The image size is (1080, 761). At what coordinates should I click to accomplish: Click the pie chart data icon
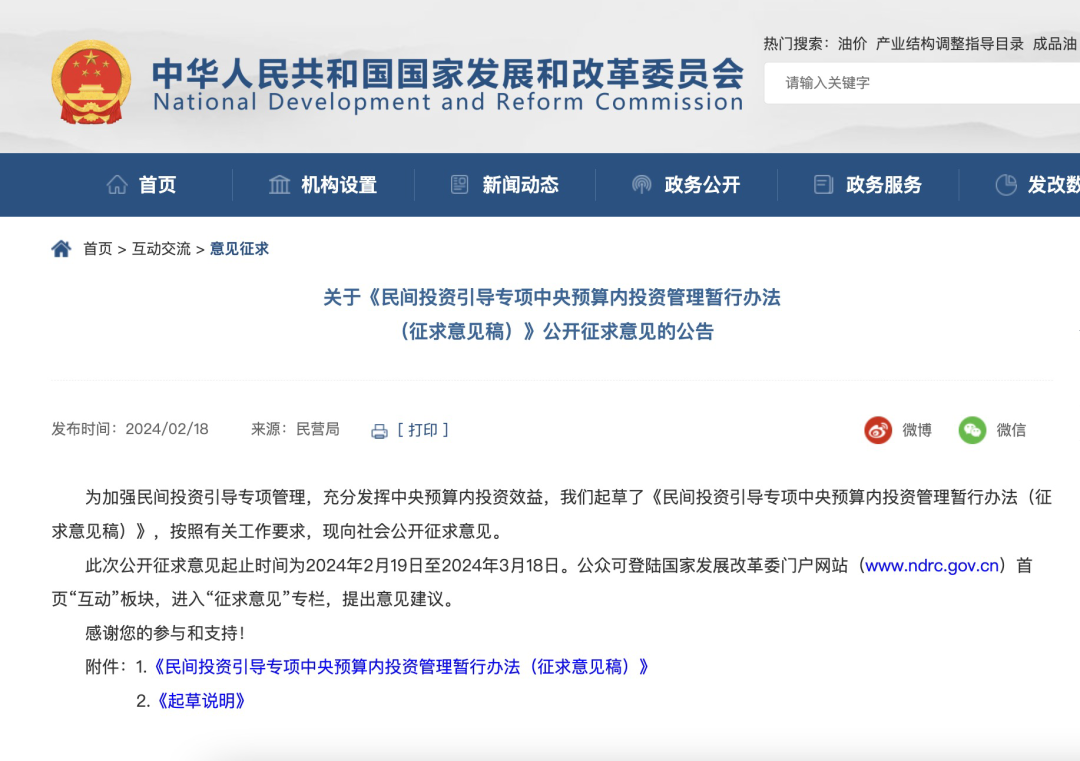coord(1006,185)
